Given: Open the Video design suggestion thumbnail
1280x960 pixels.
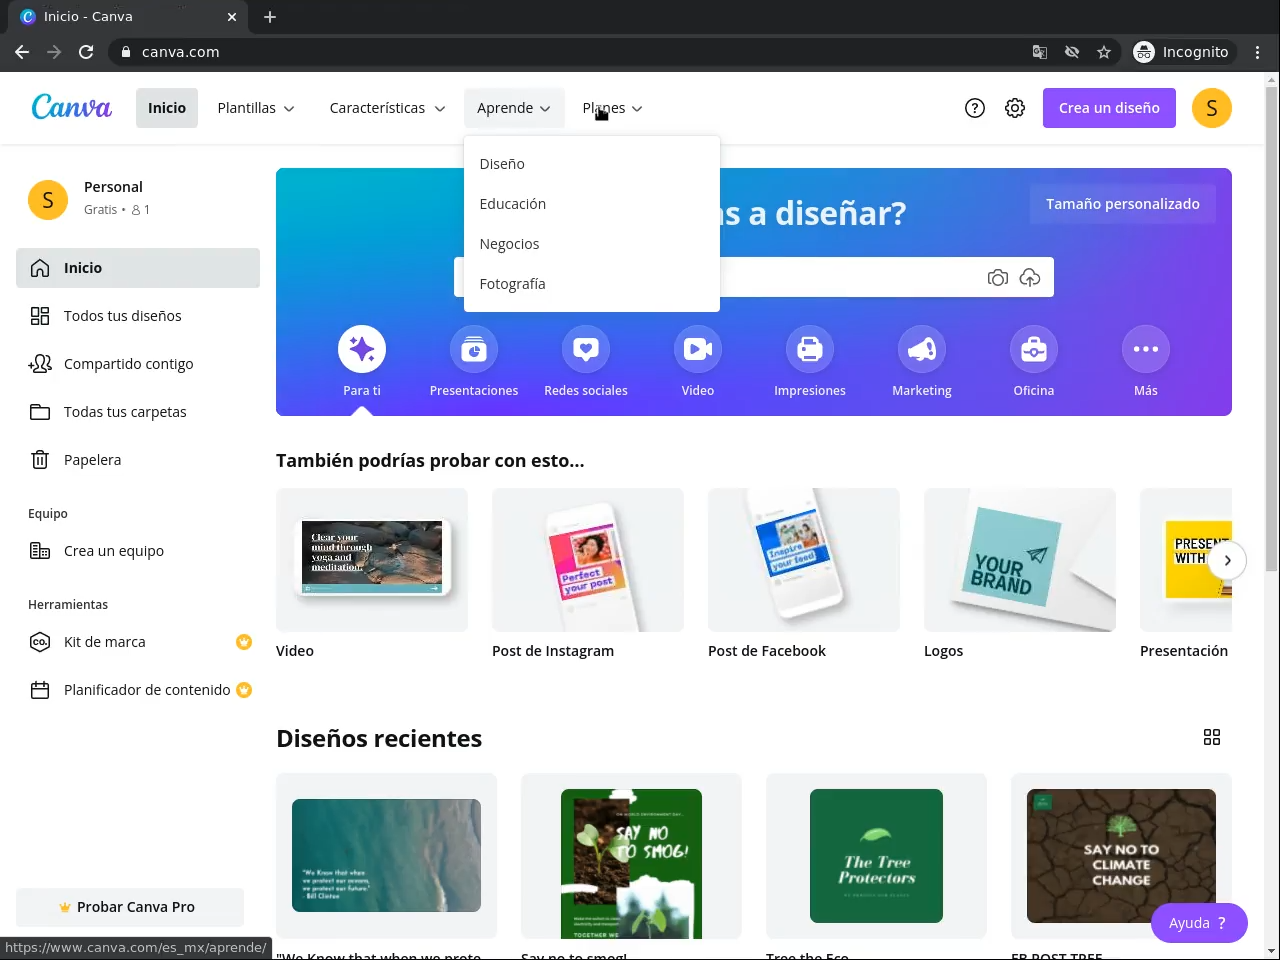Looking at the screenshot, I should [372, 560].
